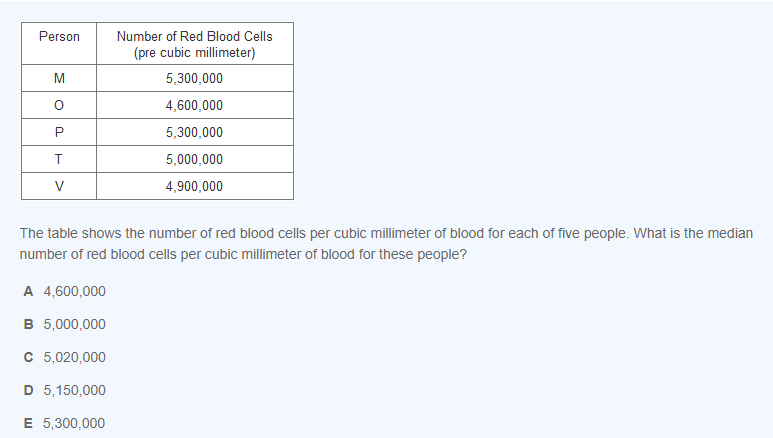773x438 pixels.
Task: Click the 5,000,000 value in row T
Action: click(x=194, y=160)
